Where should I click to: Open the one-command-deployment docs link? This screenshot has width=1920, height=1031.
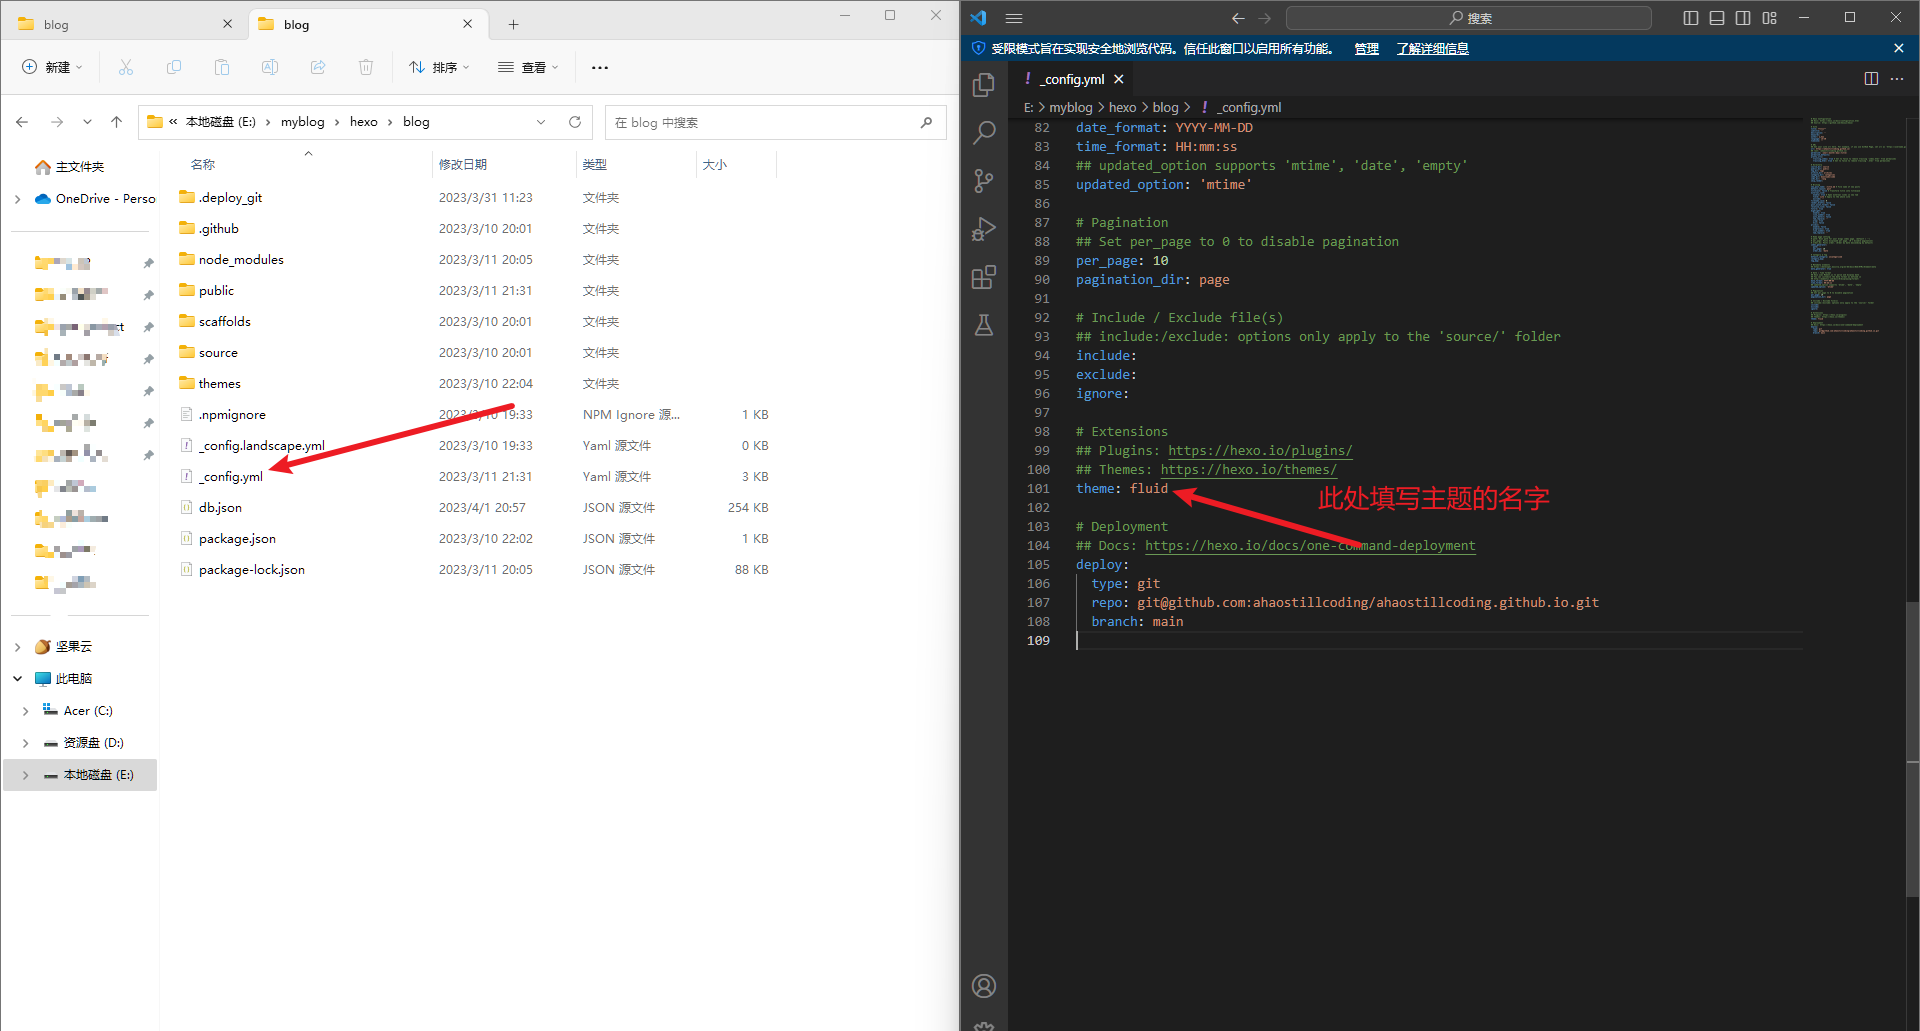pos(1310,546)
